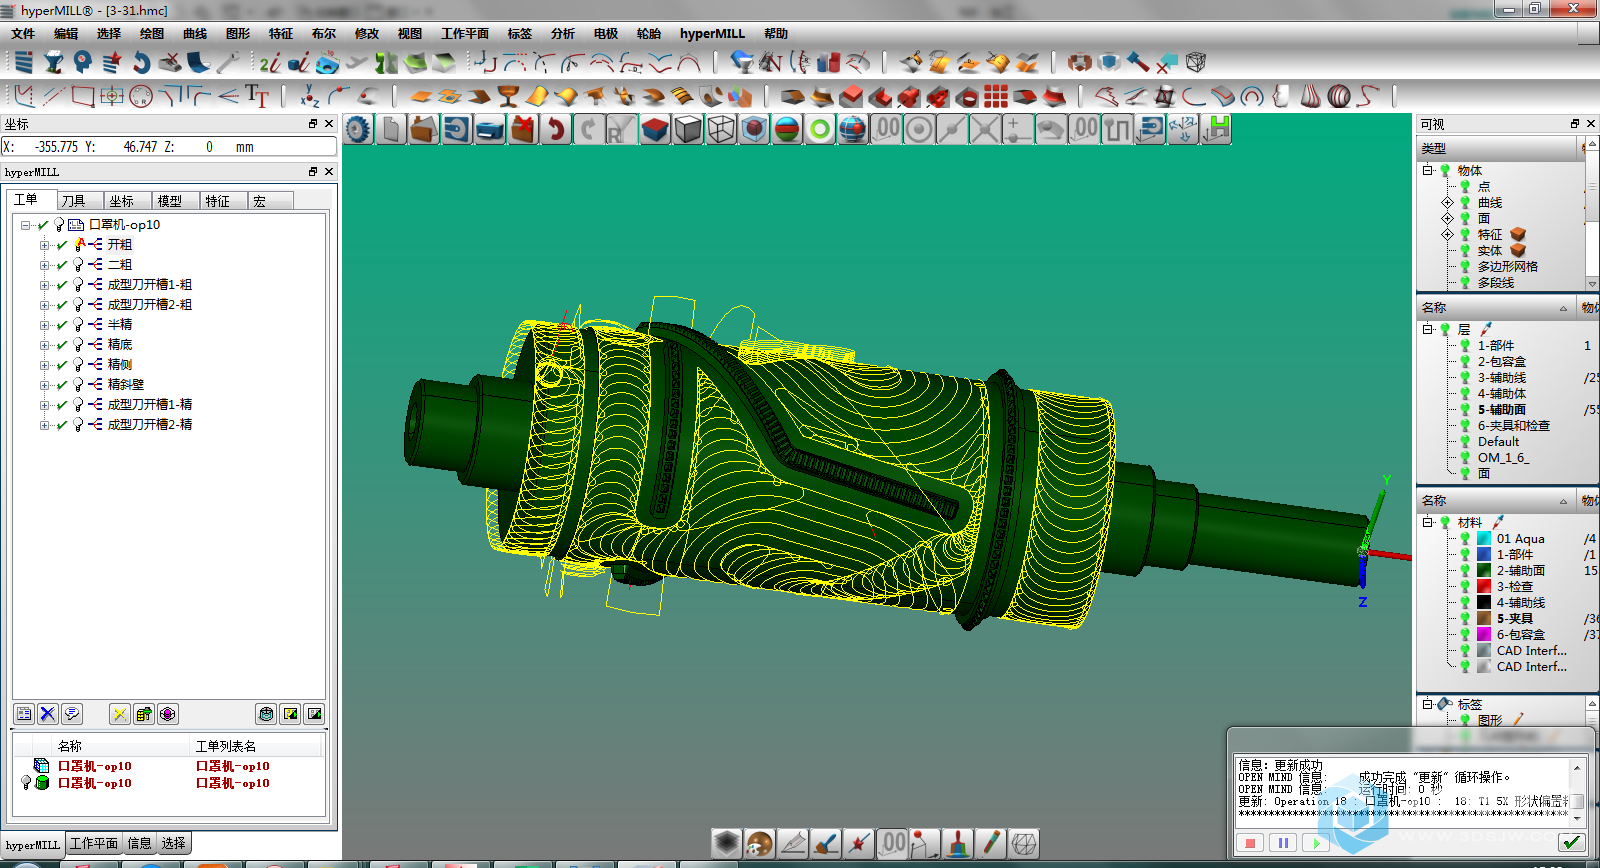Click the printer icon in viewport toolbar
Viewport: 1600px width, 868px height.
coord(490,129)
